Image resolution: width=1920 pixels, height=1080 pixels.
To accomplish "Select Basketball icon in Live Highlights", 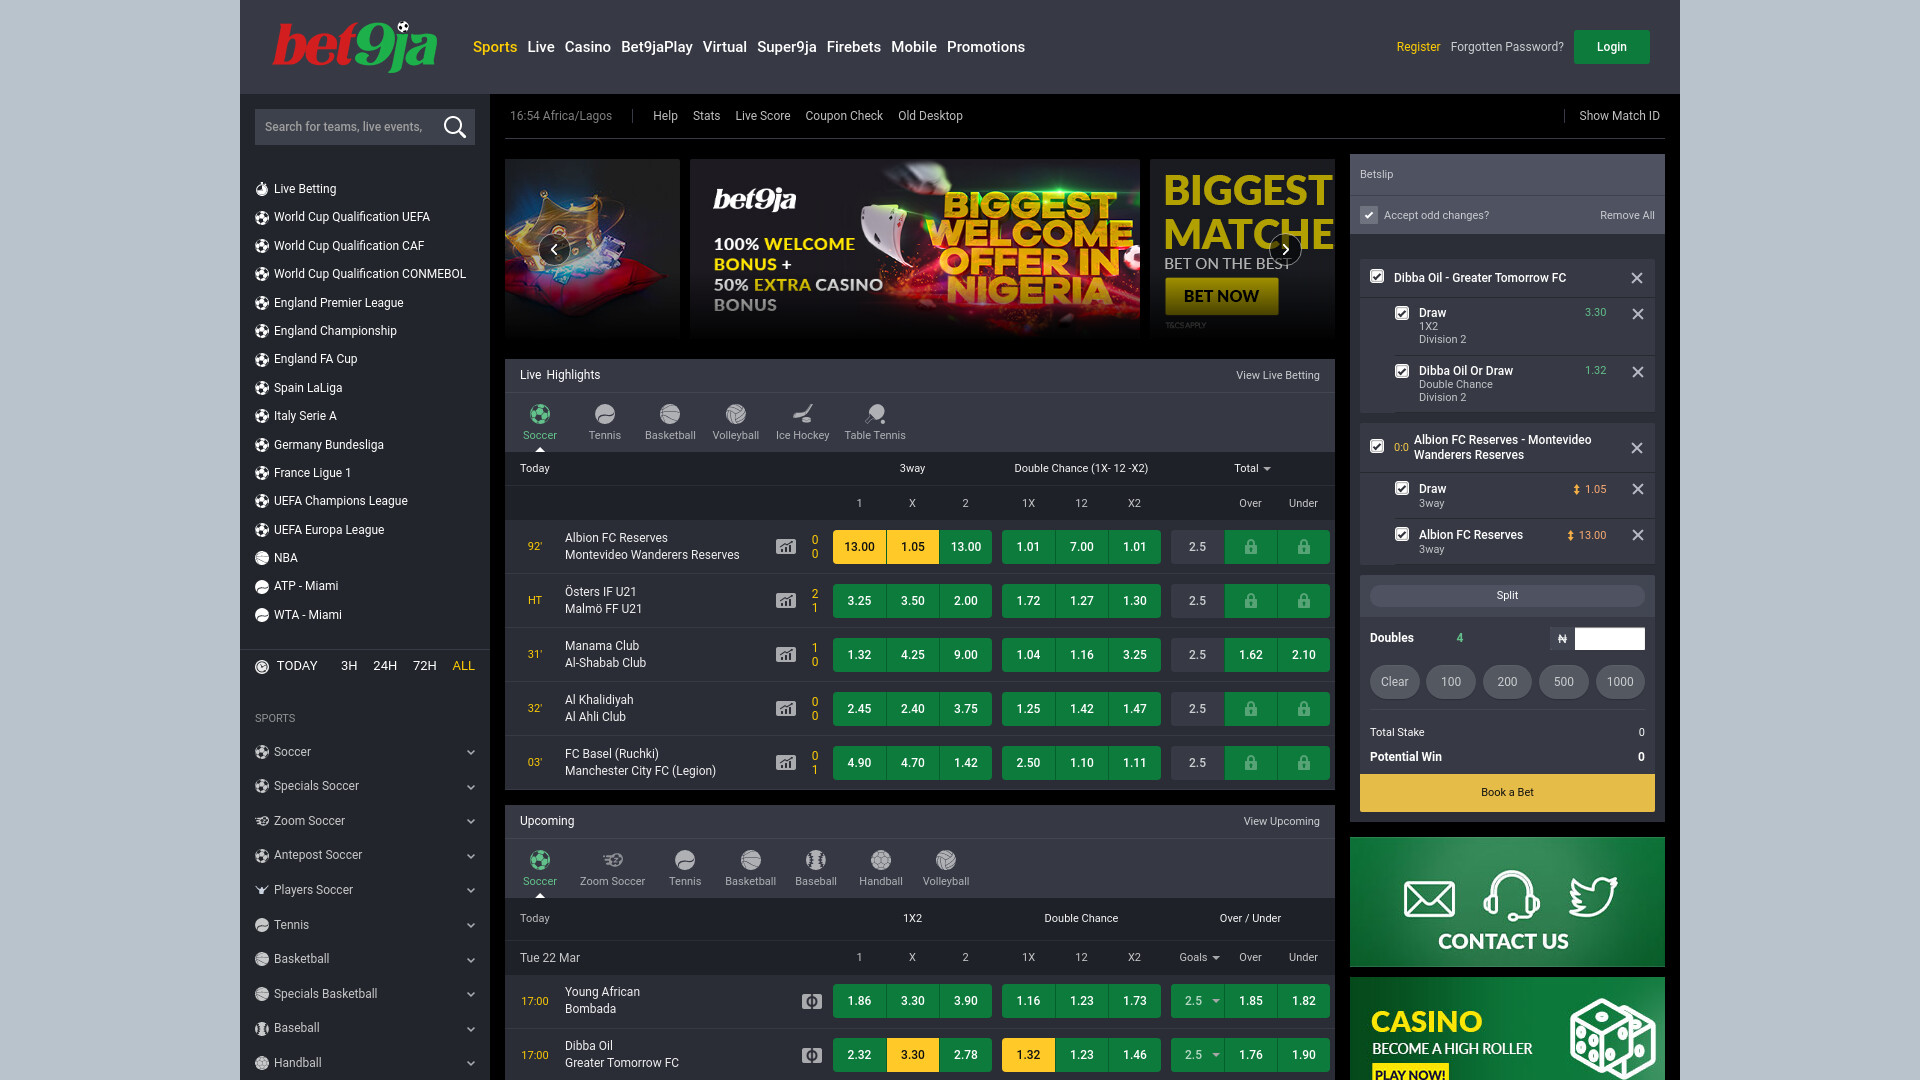I will [670, 414].
